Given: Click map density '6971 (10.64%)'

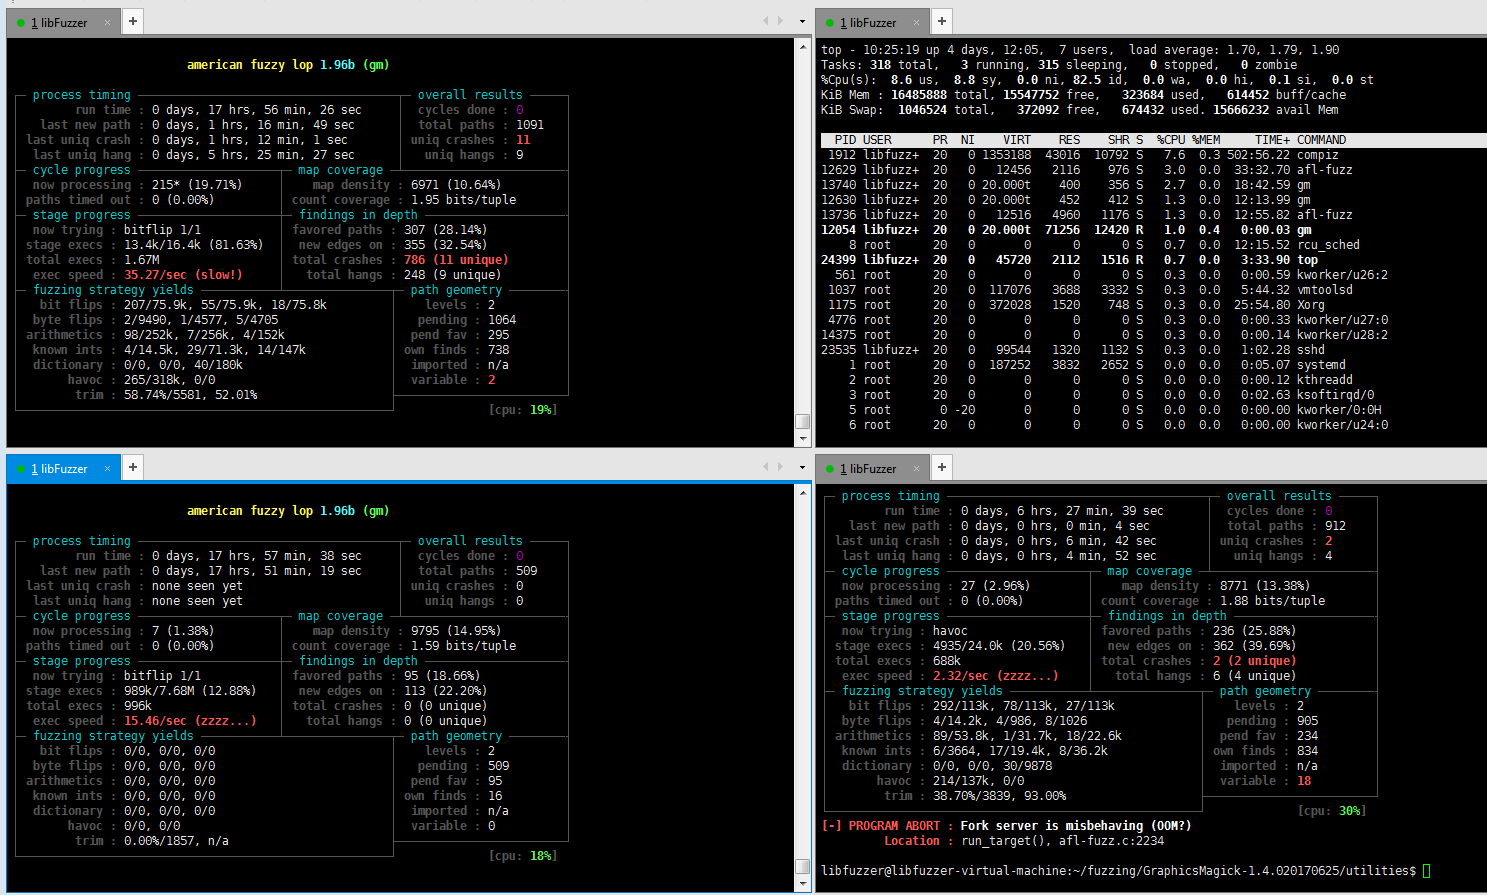Looking at the screenshot, I should pyautogui.click(x=456, y=185).
